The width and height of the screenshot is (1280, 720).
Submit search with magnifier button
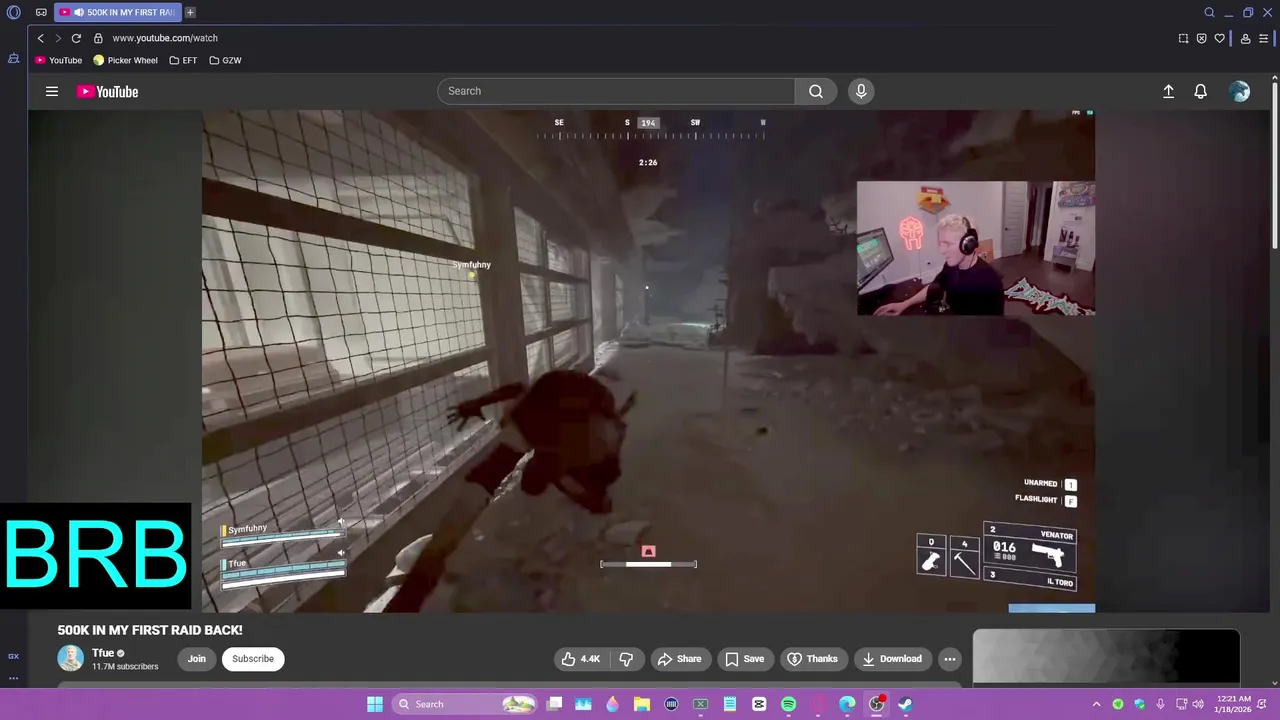tap(816, 91)
